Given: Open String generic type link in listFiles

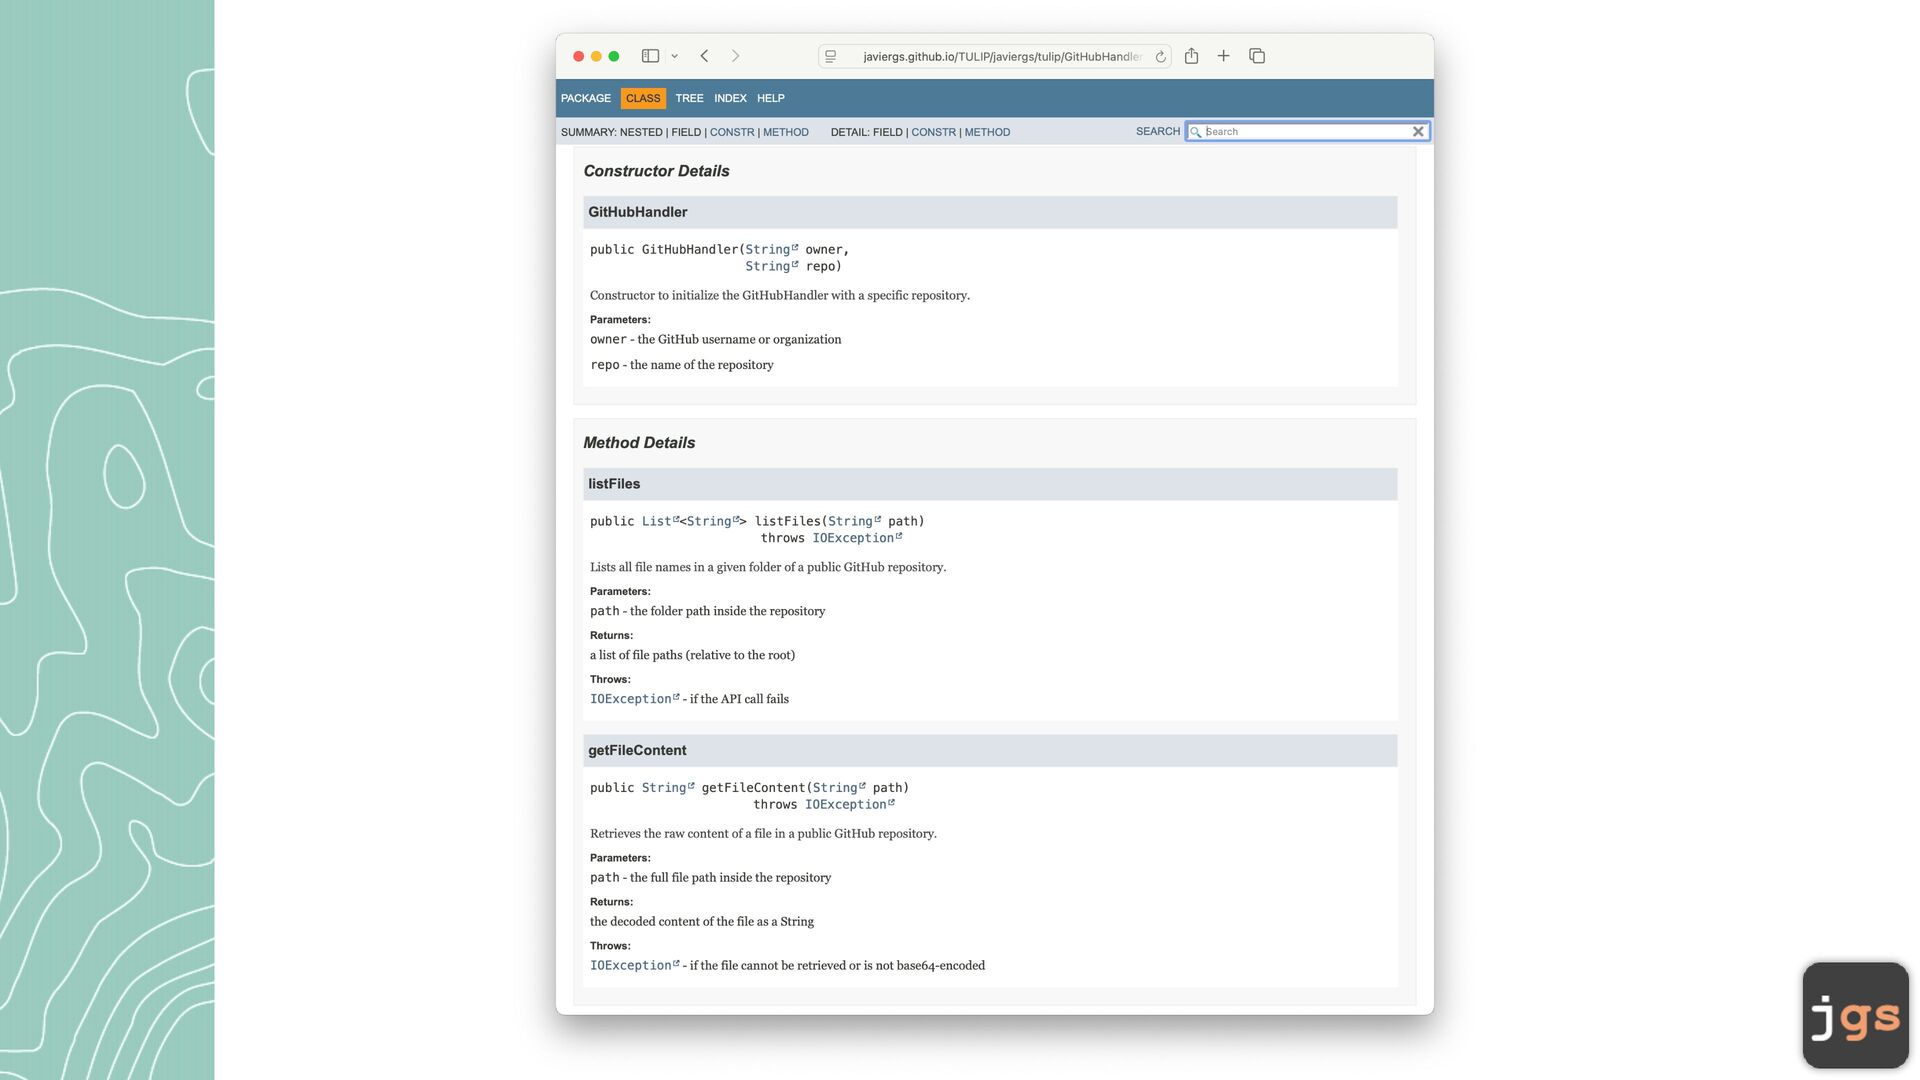Looking at the screenshot, I should 713,521.
